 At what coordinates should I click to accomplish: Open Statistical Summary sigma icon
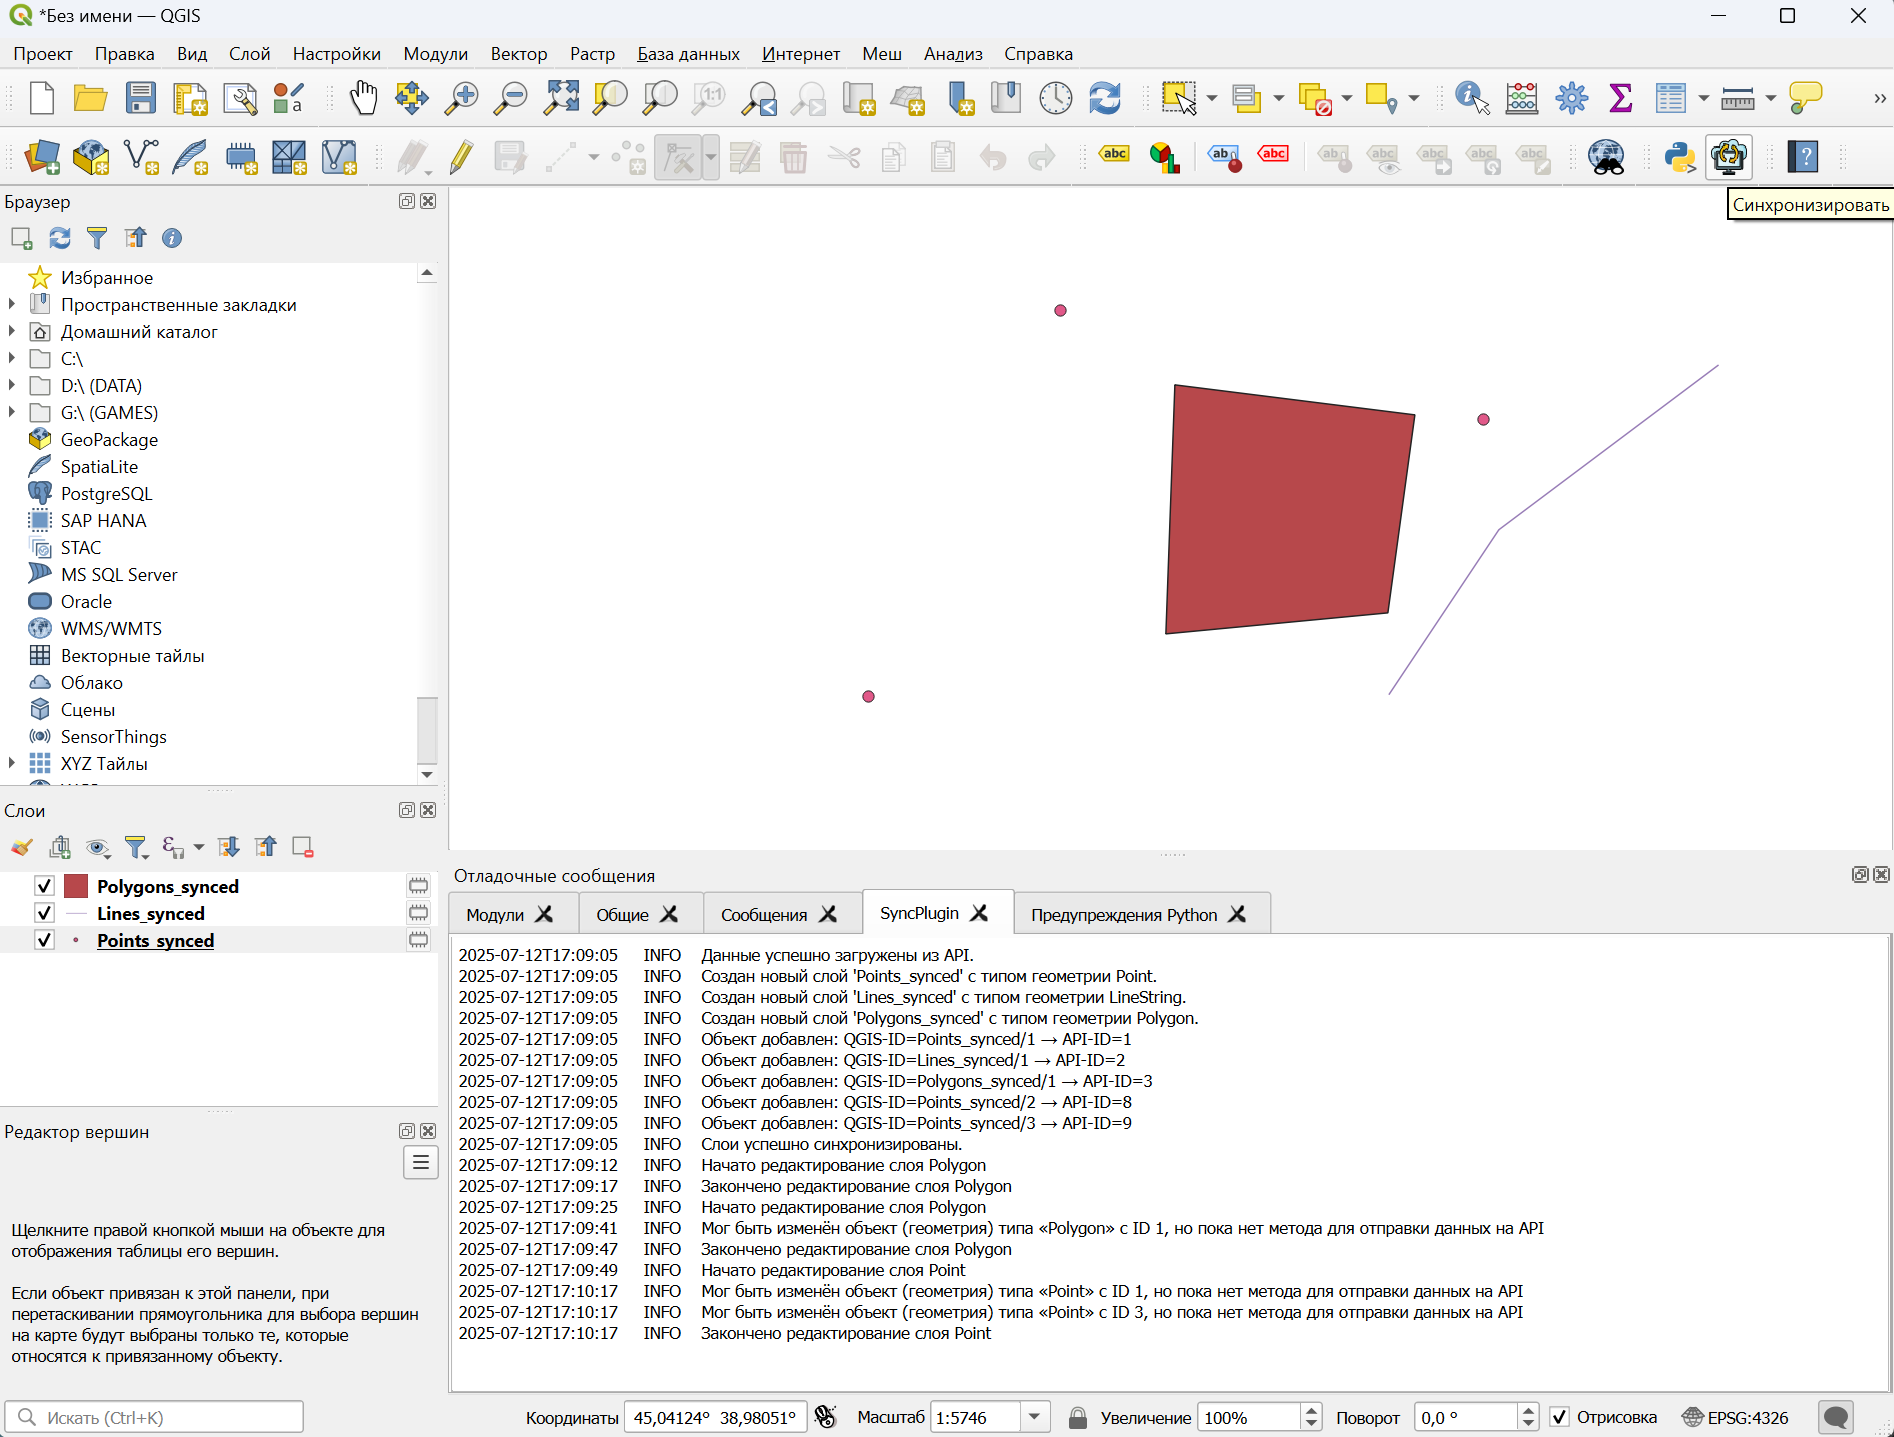[x=1621, y=98]
